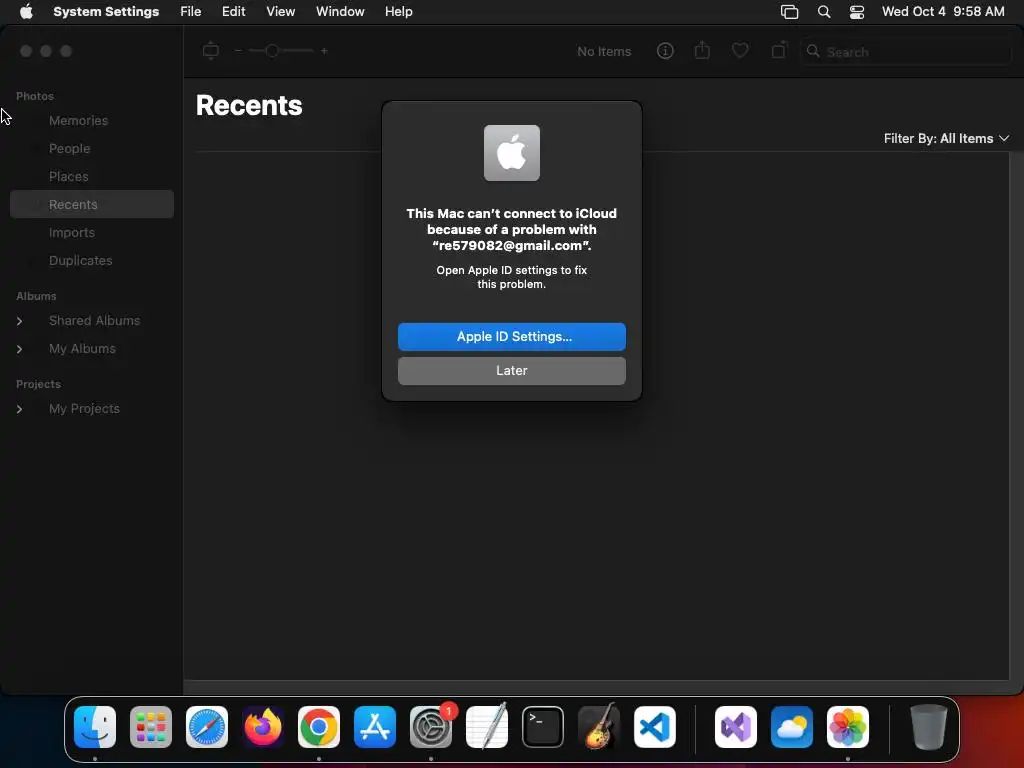Select Recents in the sidebar
This screenshot has width=1024, height=768.
click(x=92, y=204)
